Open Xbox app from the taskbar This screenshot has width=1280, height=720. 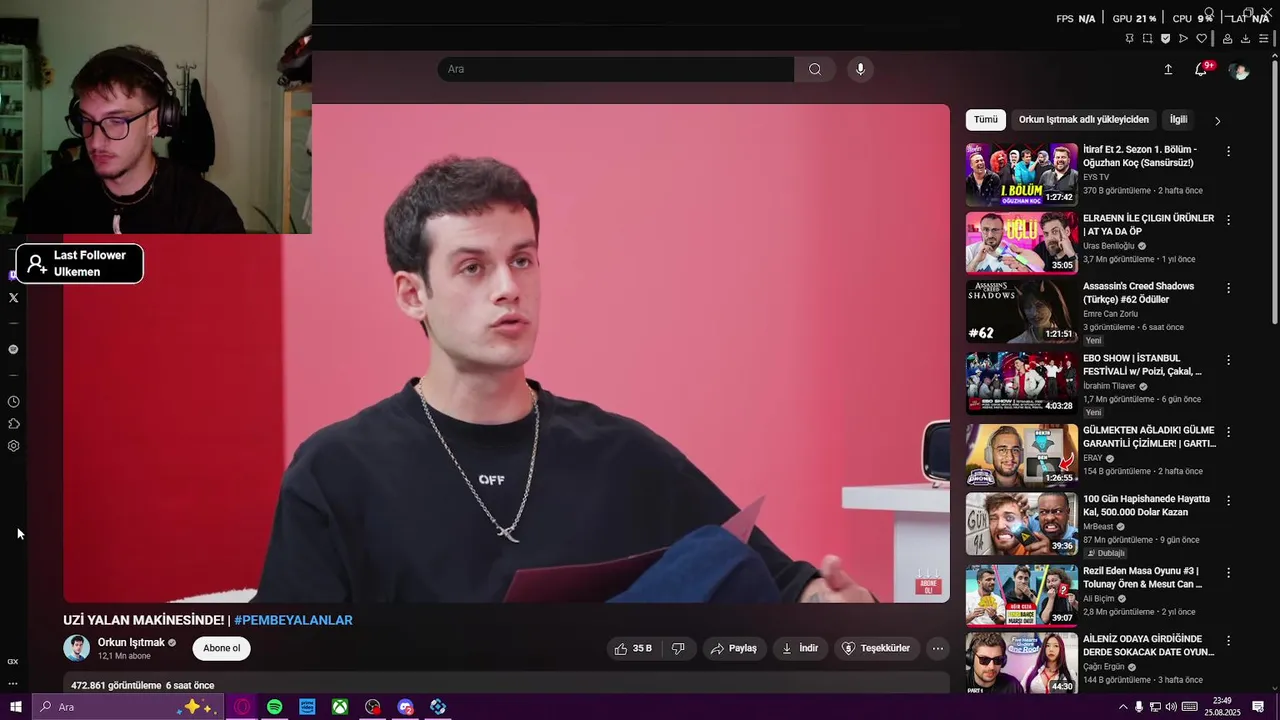pyautogui.click(x=340, y=707)
